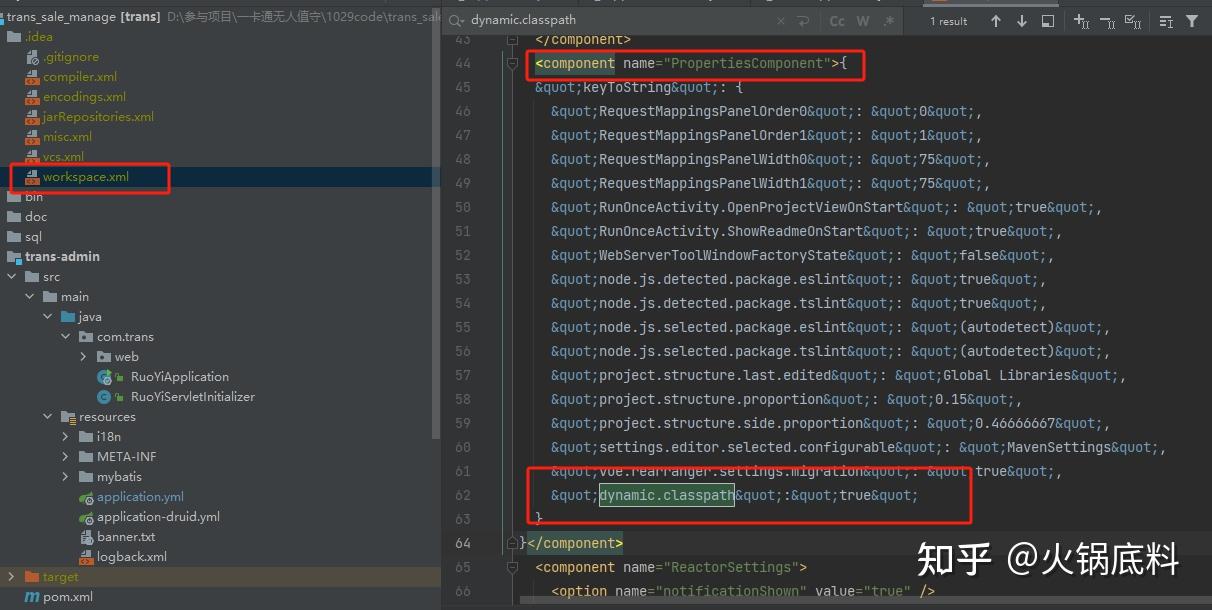Add next occurrence using plus selection icon
Image resolution: width=1212 pixels, height=610 pixels.
tap(1082, 21)
